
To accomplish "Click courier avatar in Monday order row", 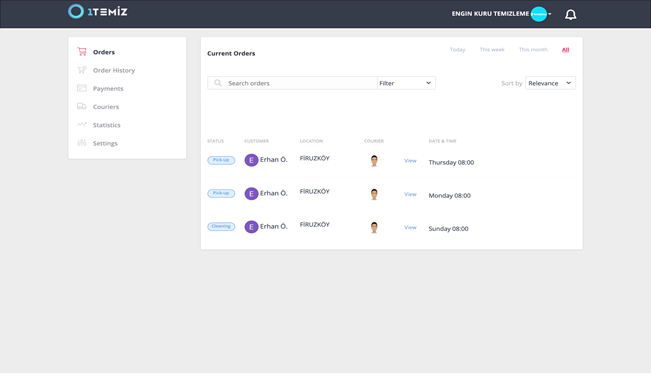I will pos(374,194).
